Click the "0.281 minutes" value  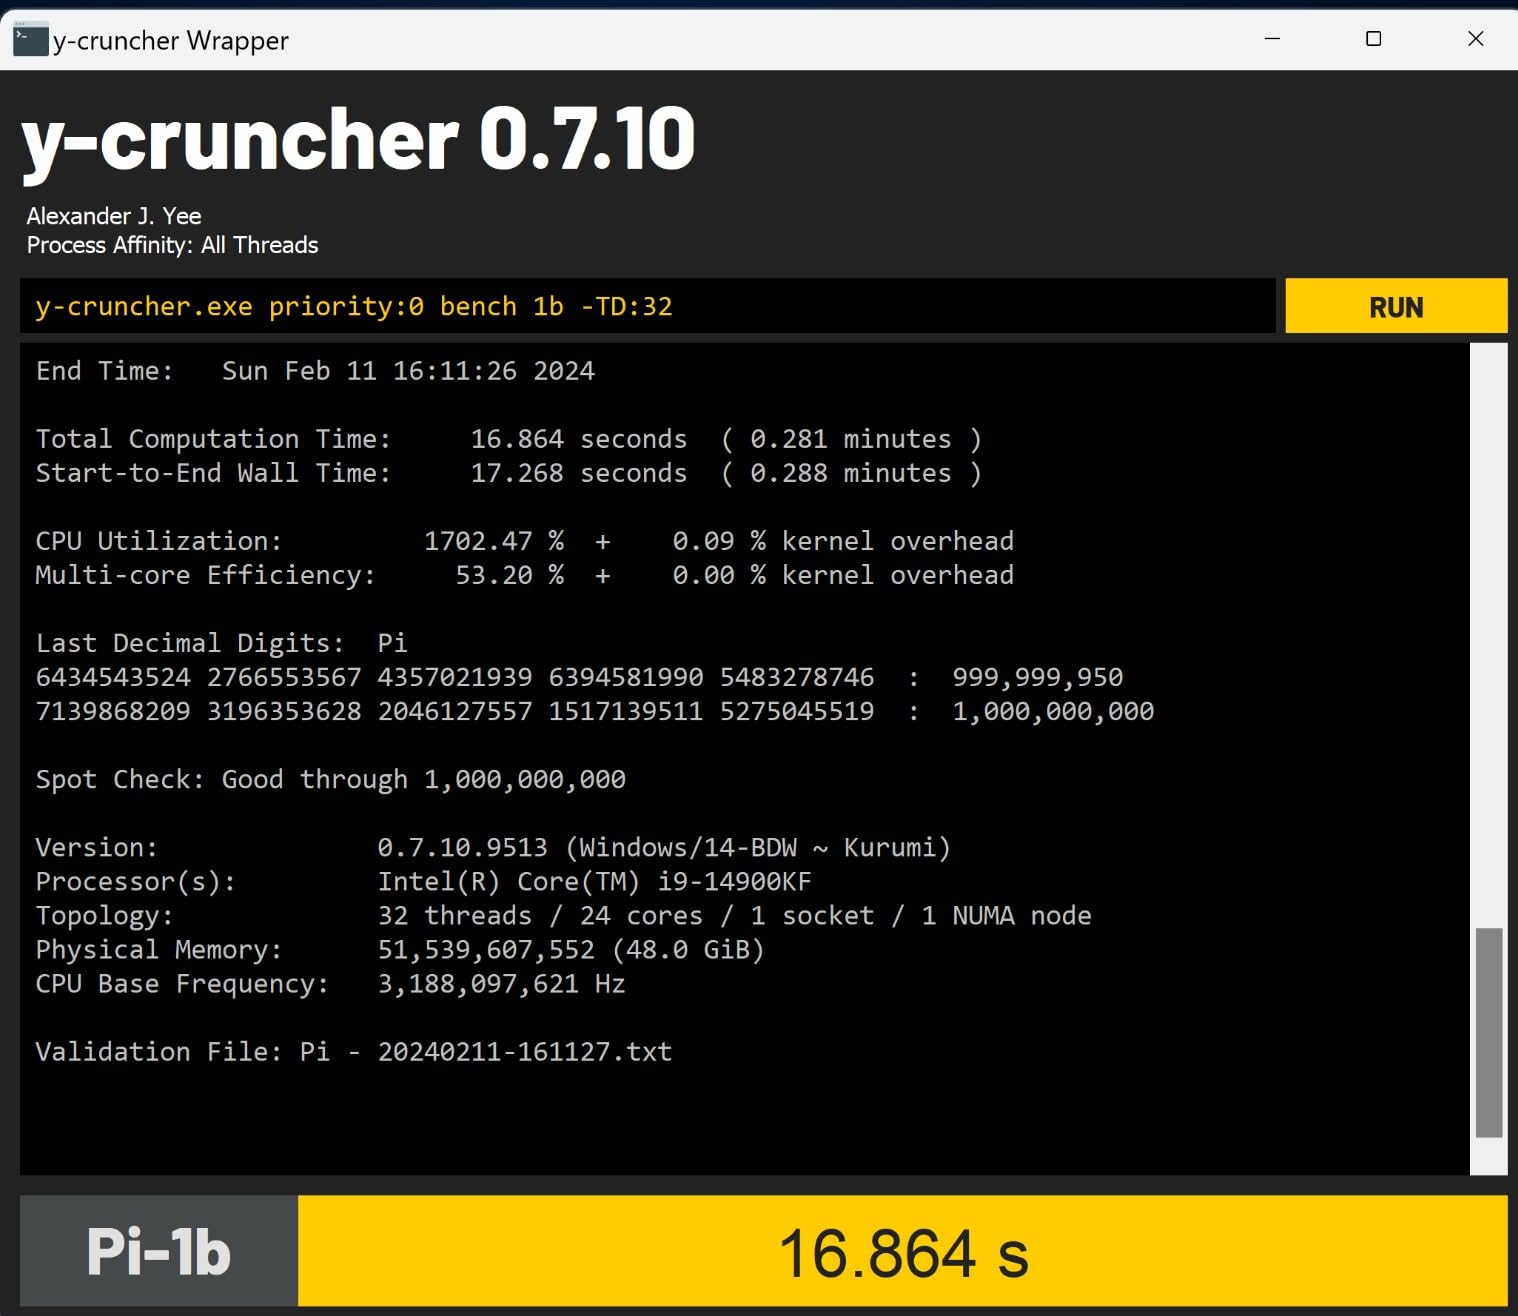(x=851, y=439)
